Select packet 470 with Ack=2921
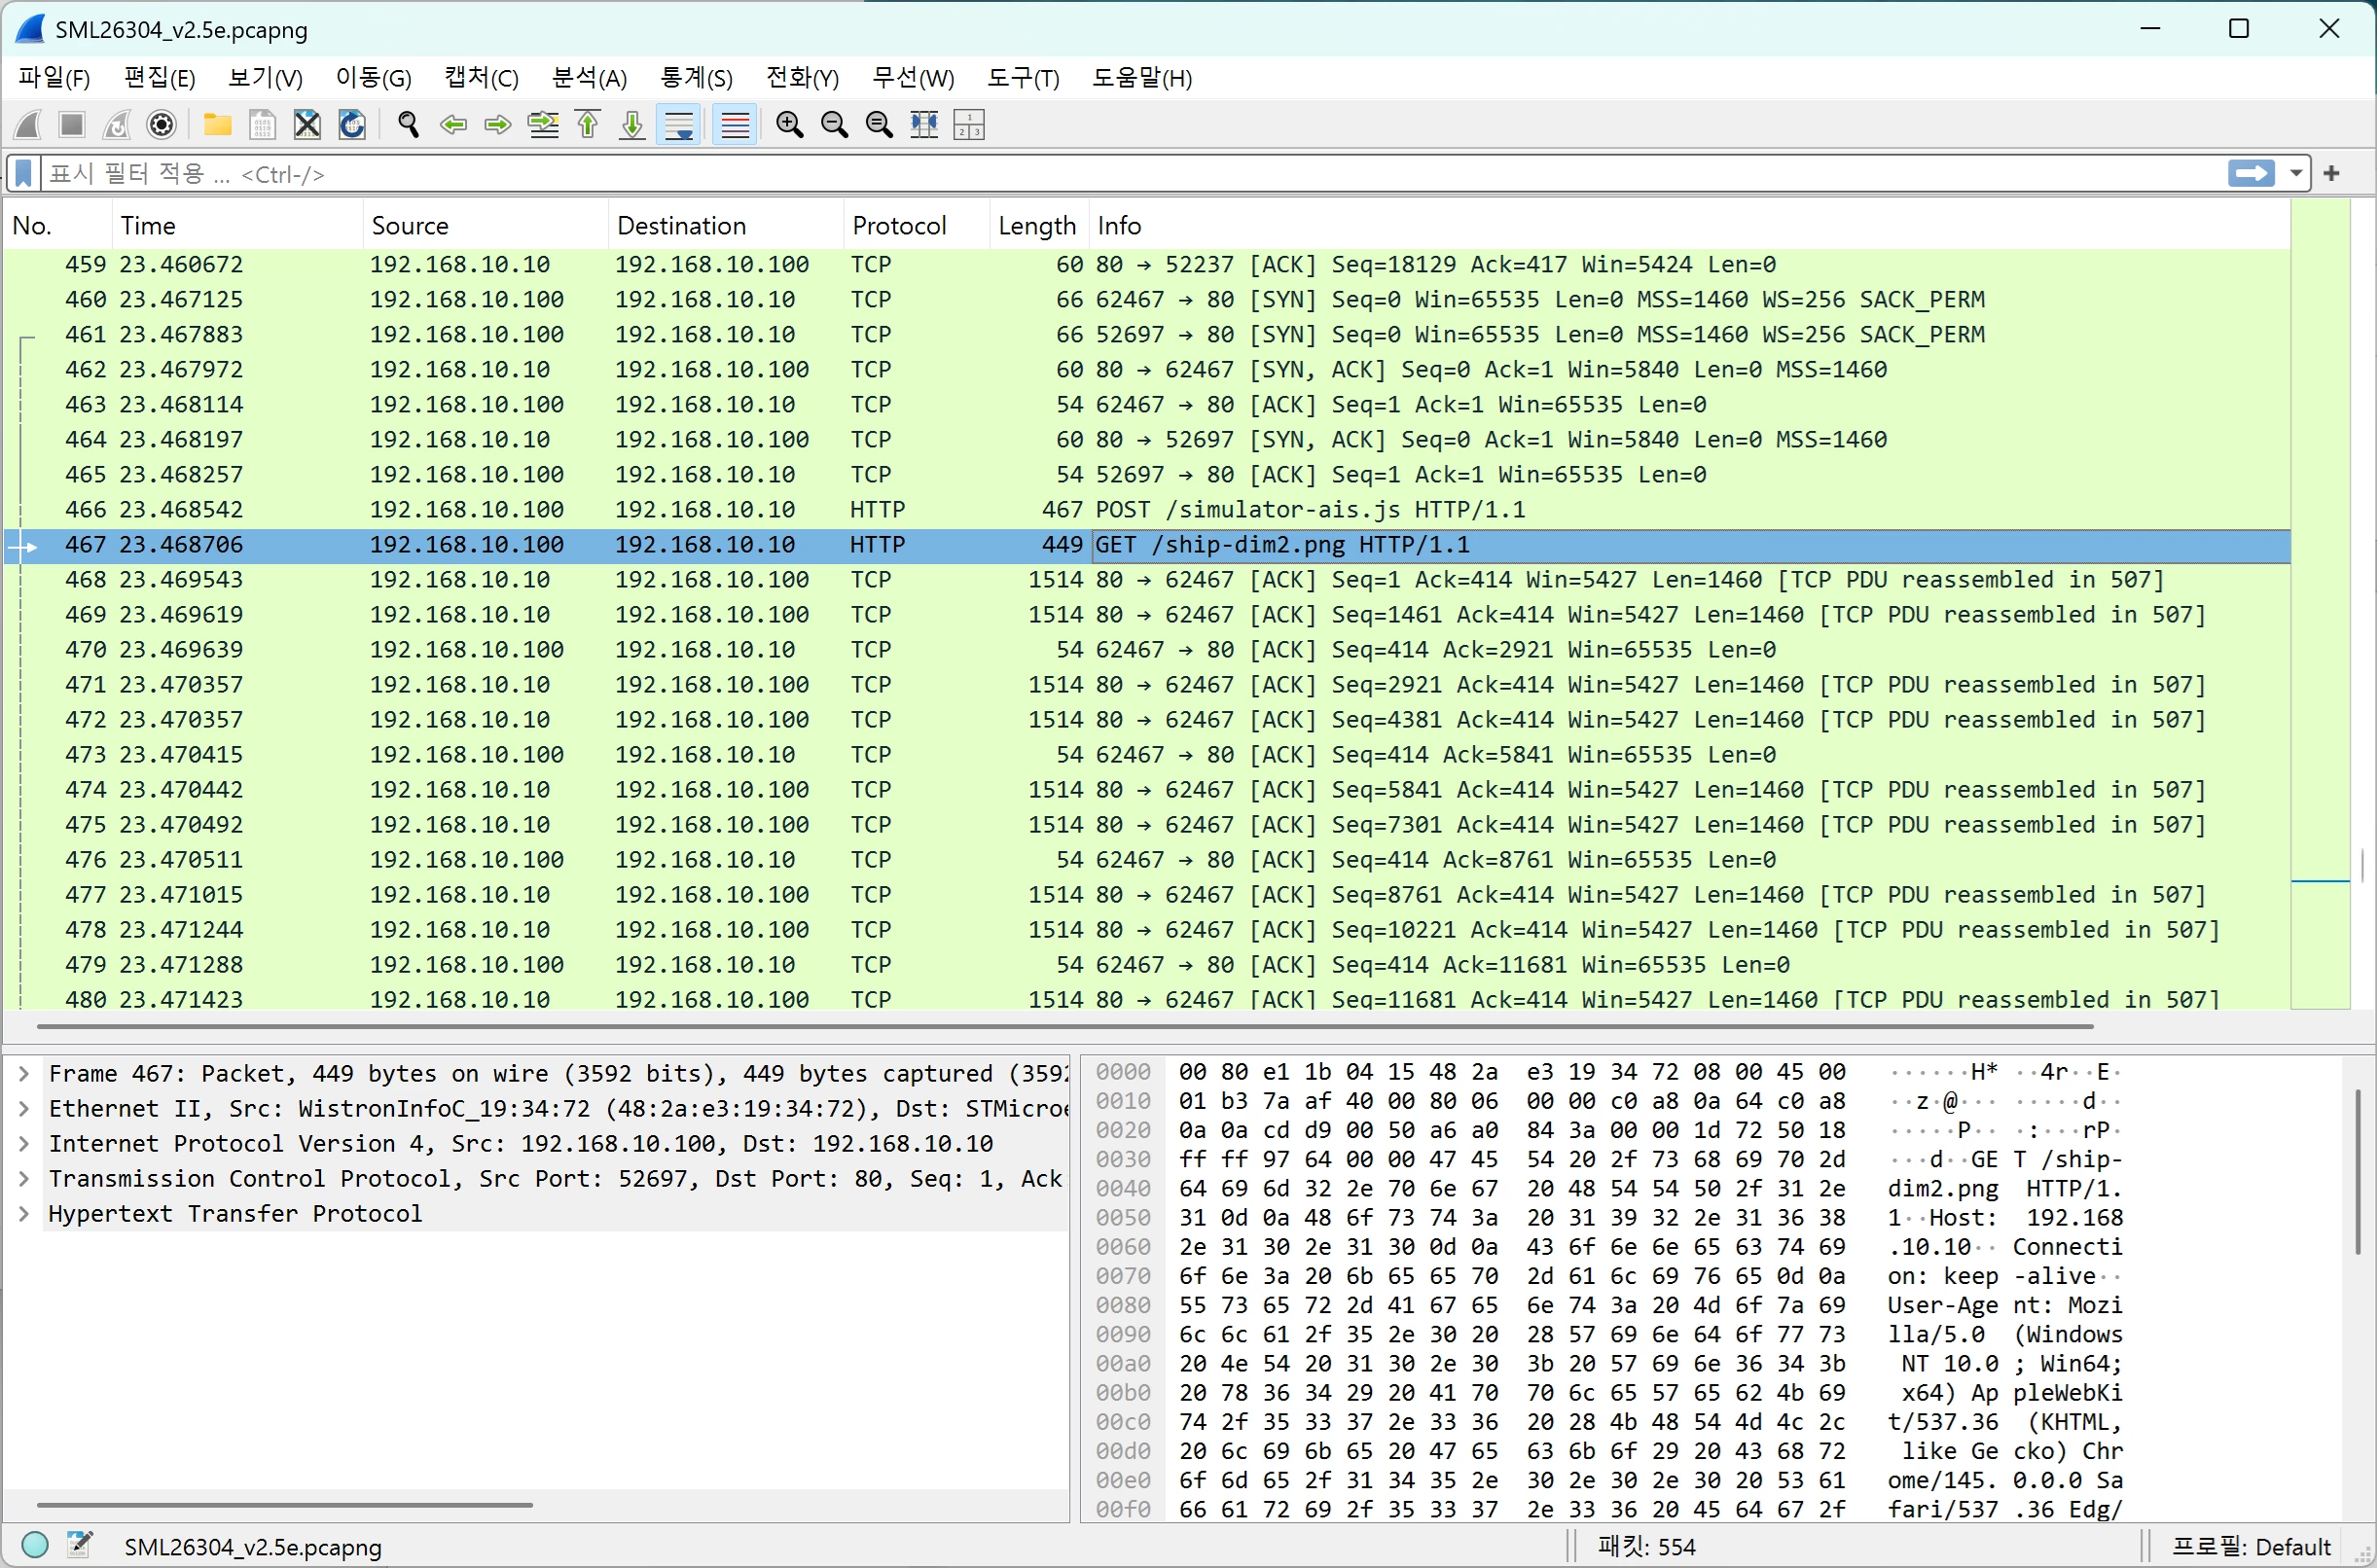Viewport: 2377px width, 1568px height. (1147, 650)
